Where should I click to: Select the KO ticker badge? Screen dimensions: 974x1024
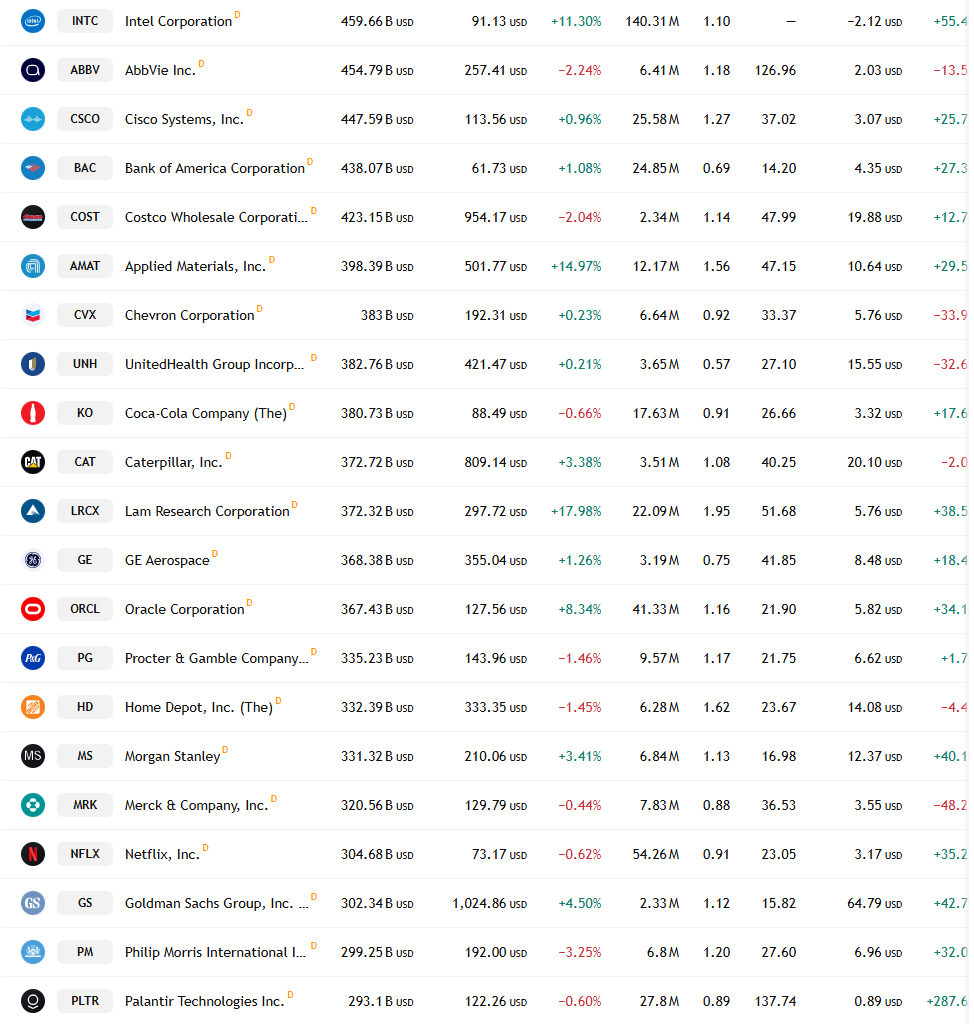(85, 413)
